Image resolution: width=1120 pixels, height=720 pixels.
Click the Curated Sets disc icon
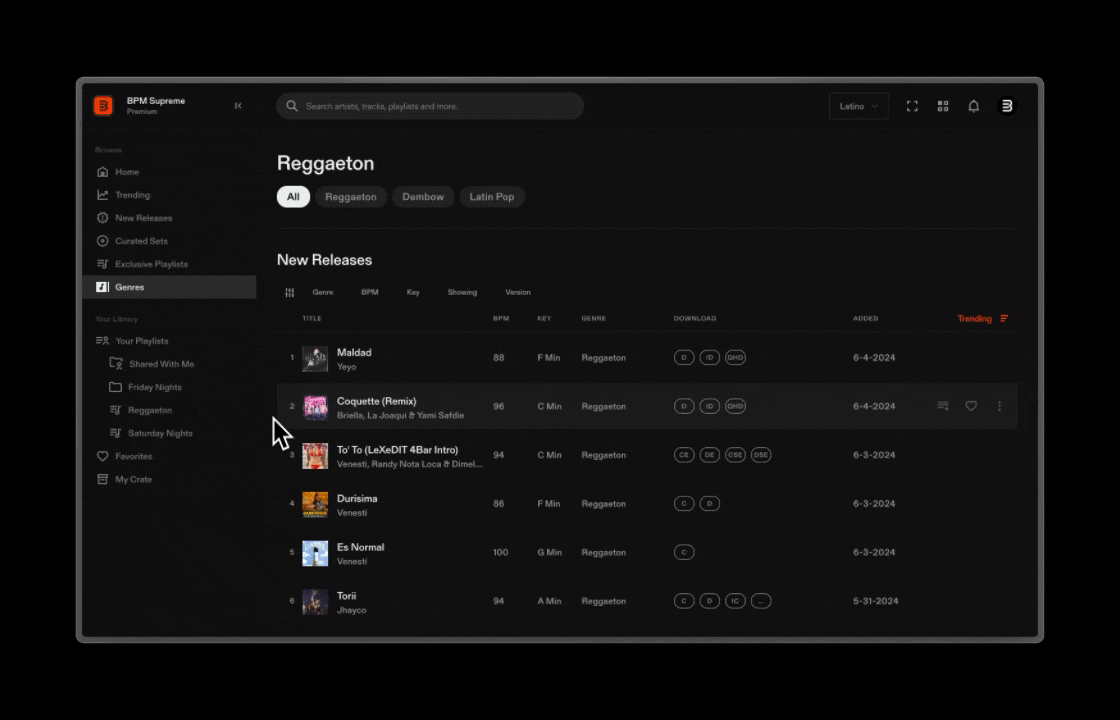point(103,241)
